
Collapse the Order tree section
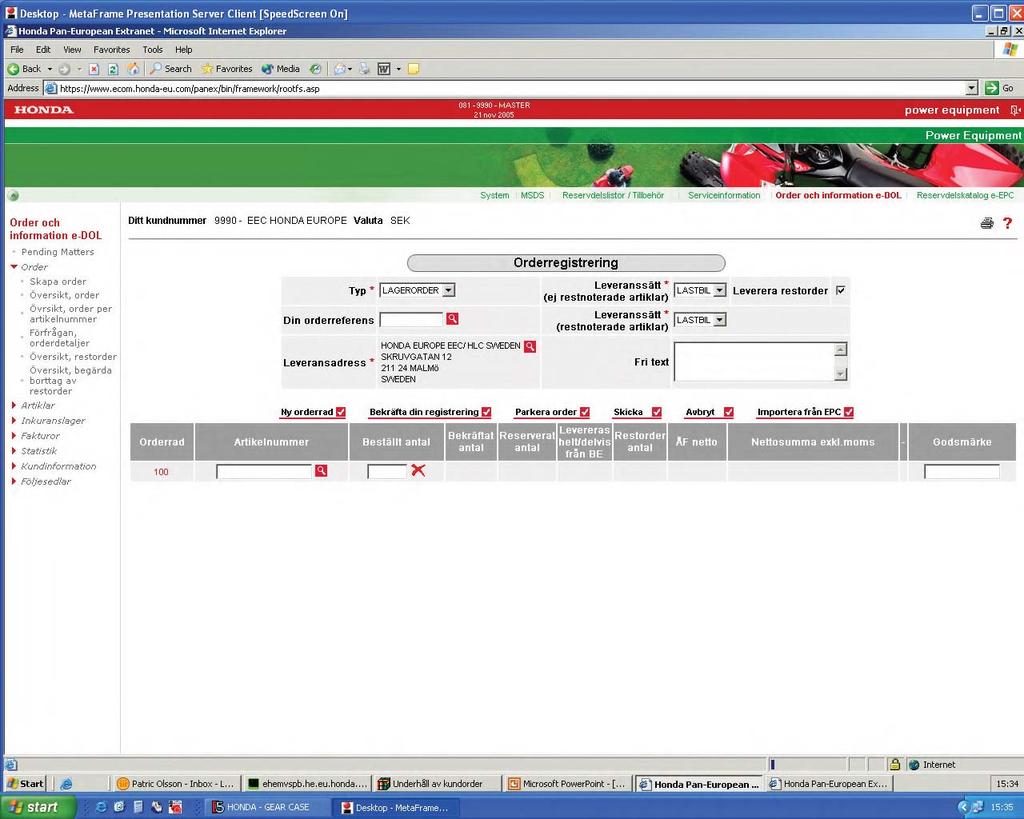click(x=14, y=266)
